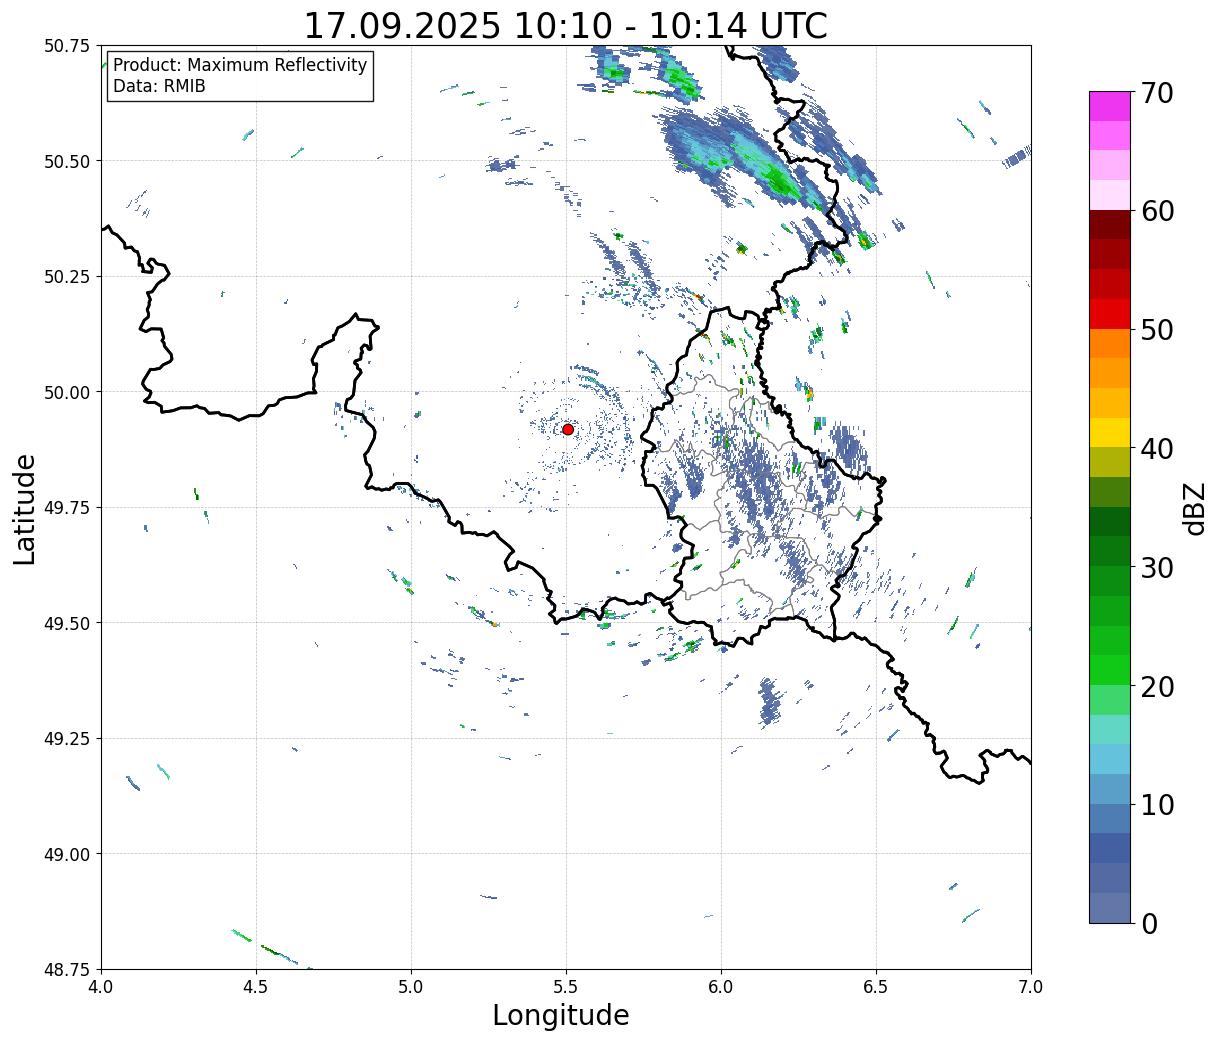Select the 'Data: RMIB' text
The width and height of the screenshot is (1219, 1040).
click(159, 86)
